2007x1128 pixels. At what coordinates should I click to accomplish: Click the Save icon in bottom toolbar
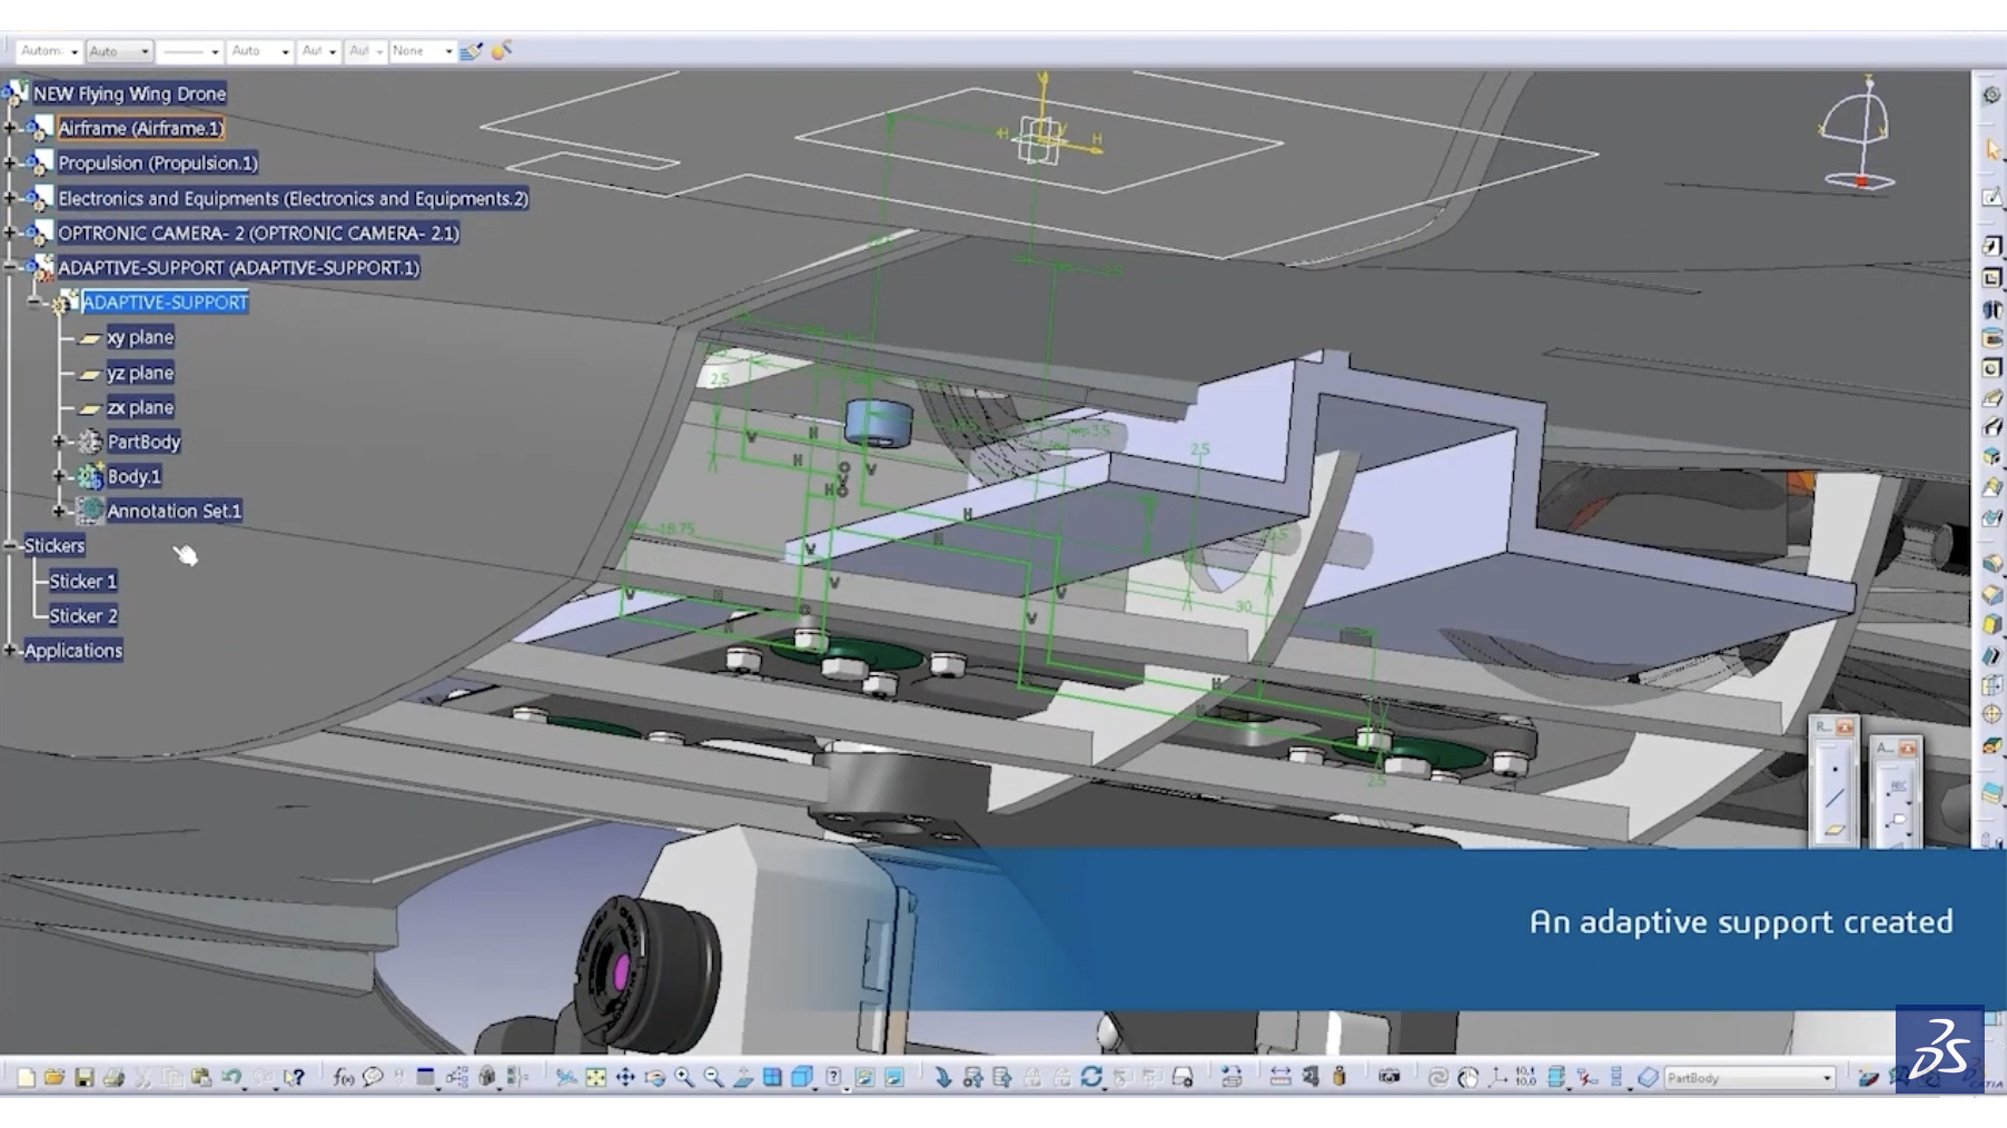click(x=84, y=1077)
